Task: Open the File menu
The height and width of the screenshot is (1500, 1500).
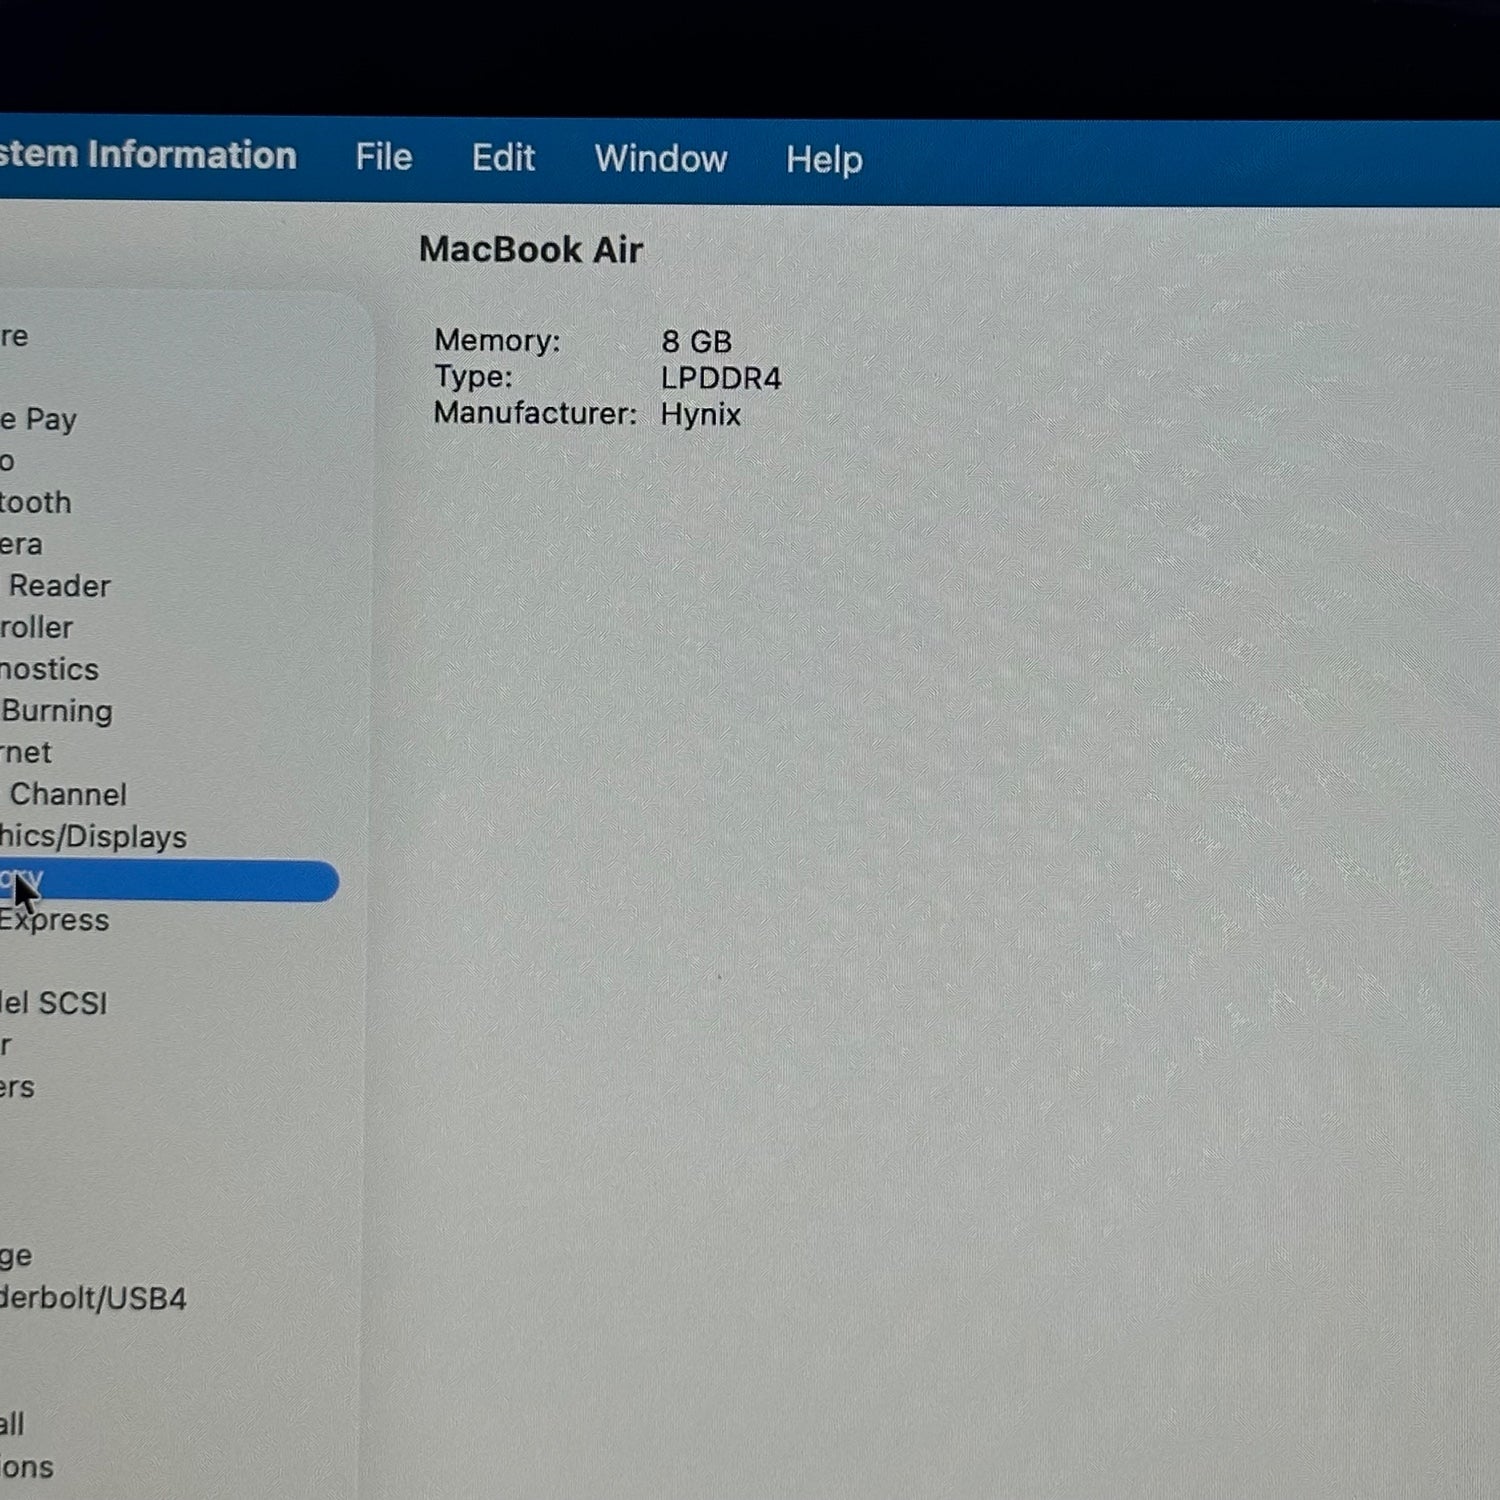Action: pos(383,157)
